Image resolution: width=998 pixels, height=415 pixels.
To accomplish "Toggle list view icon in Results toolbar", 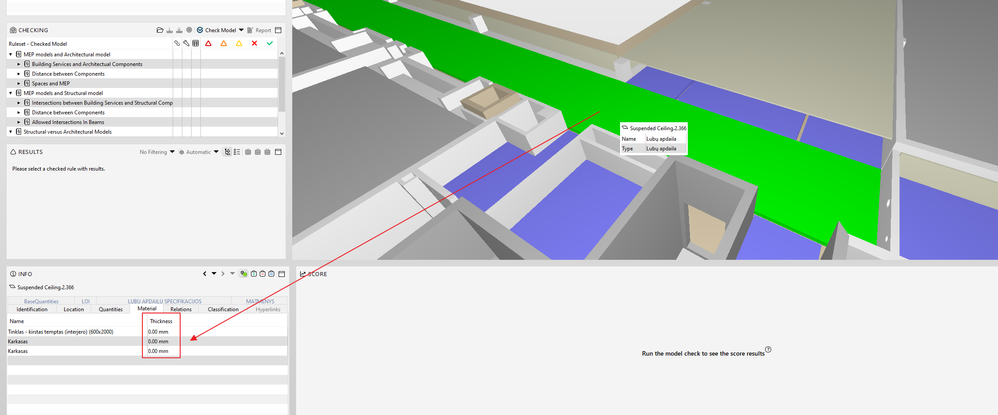I will (x=237, y=152).
